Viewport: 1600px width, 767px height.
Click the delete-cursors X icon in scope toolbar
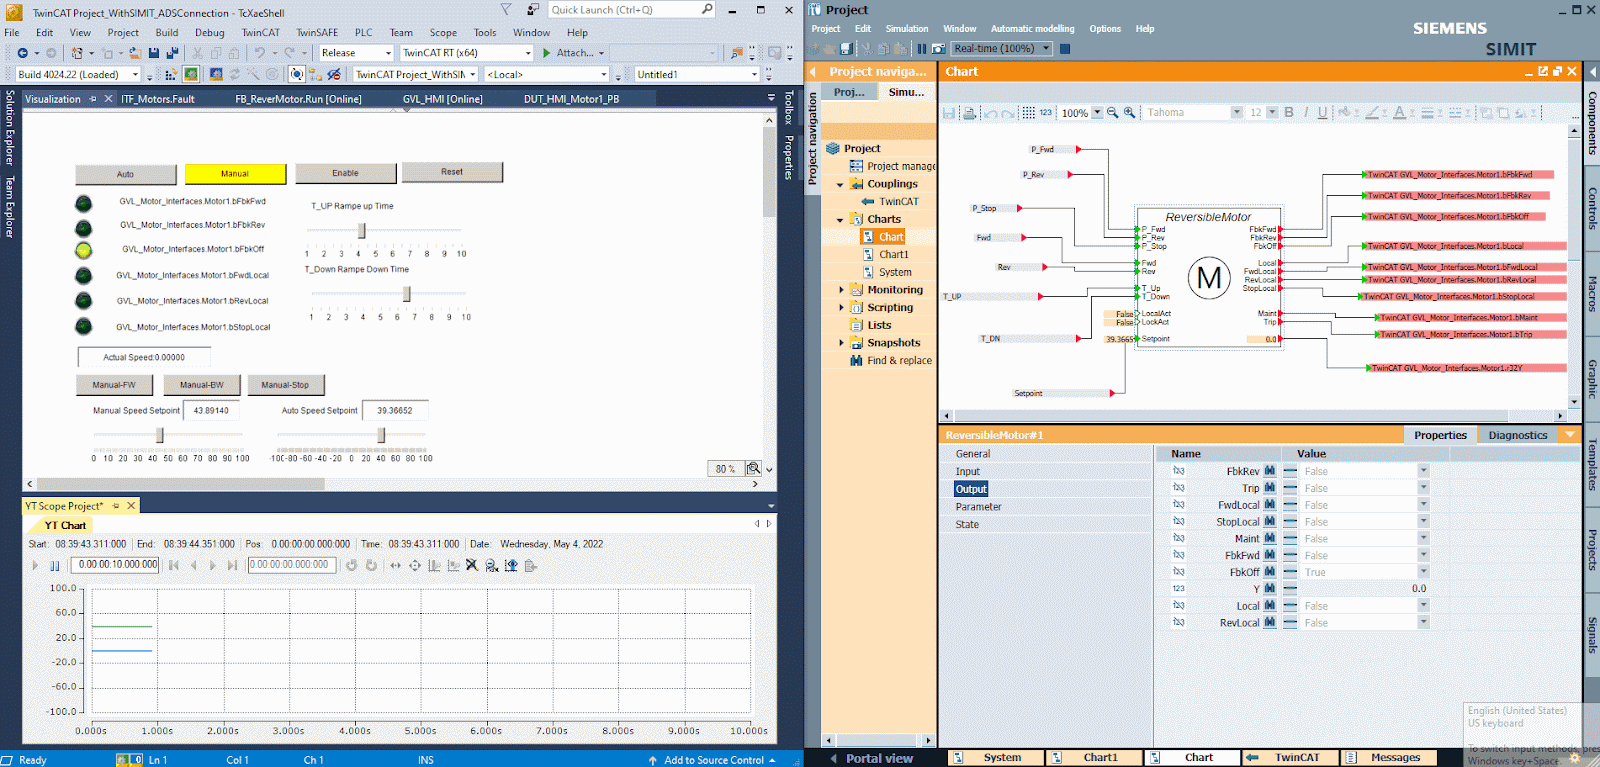[472, 565]
